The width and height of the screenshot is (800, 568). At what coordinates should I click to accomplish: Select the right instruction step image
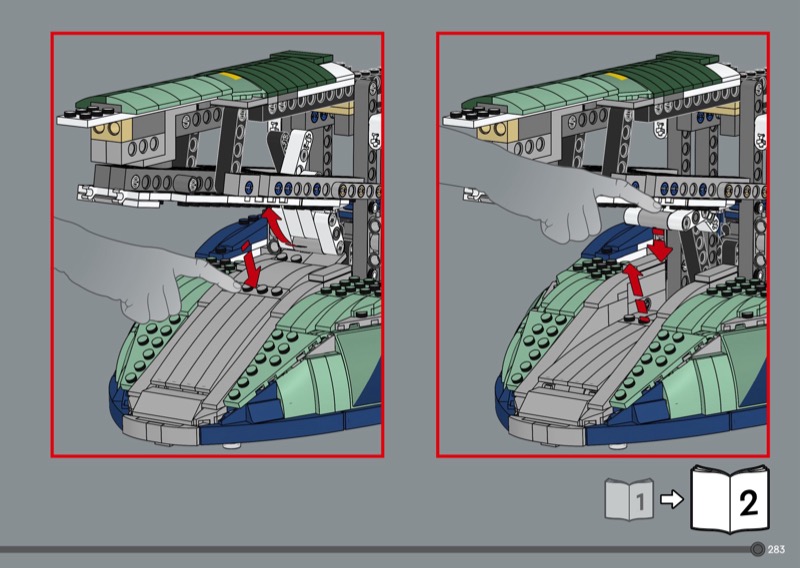coord(603,244)
